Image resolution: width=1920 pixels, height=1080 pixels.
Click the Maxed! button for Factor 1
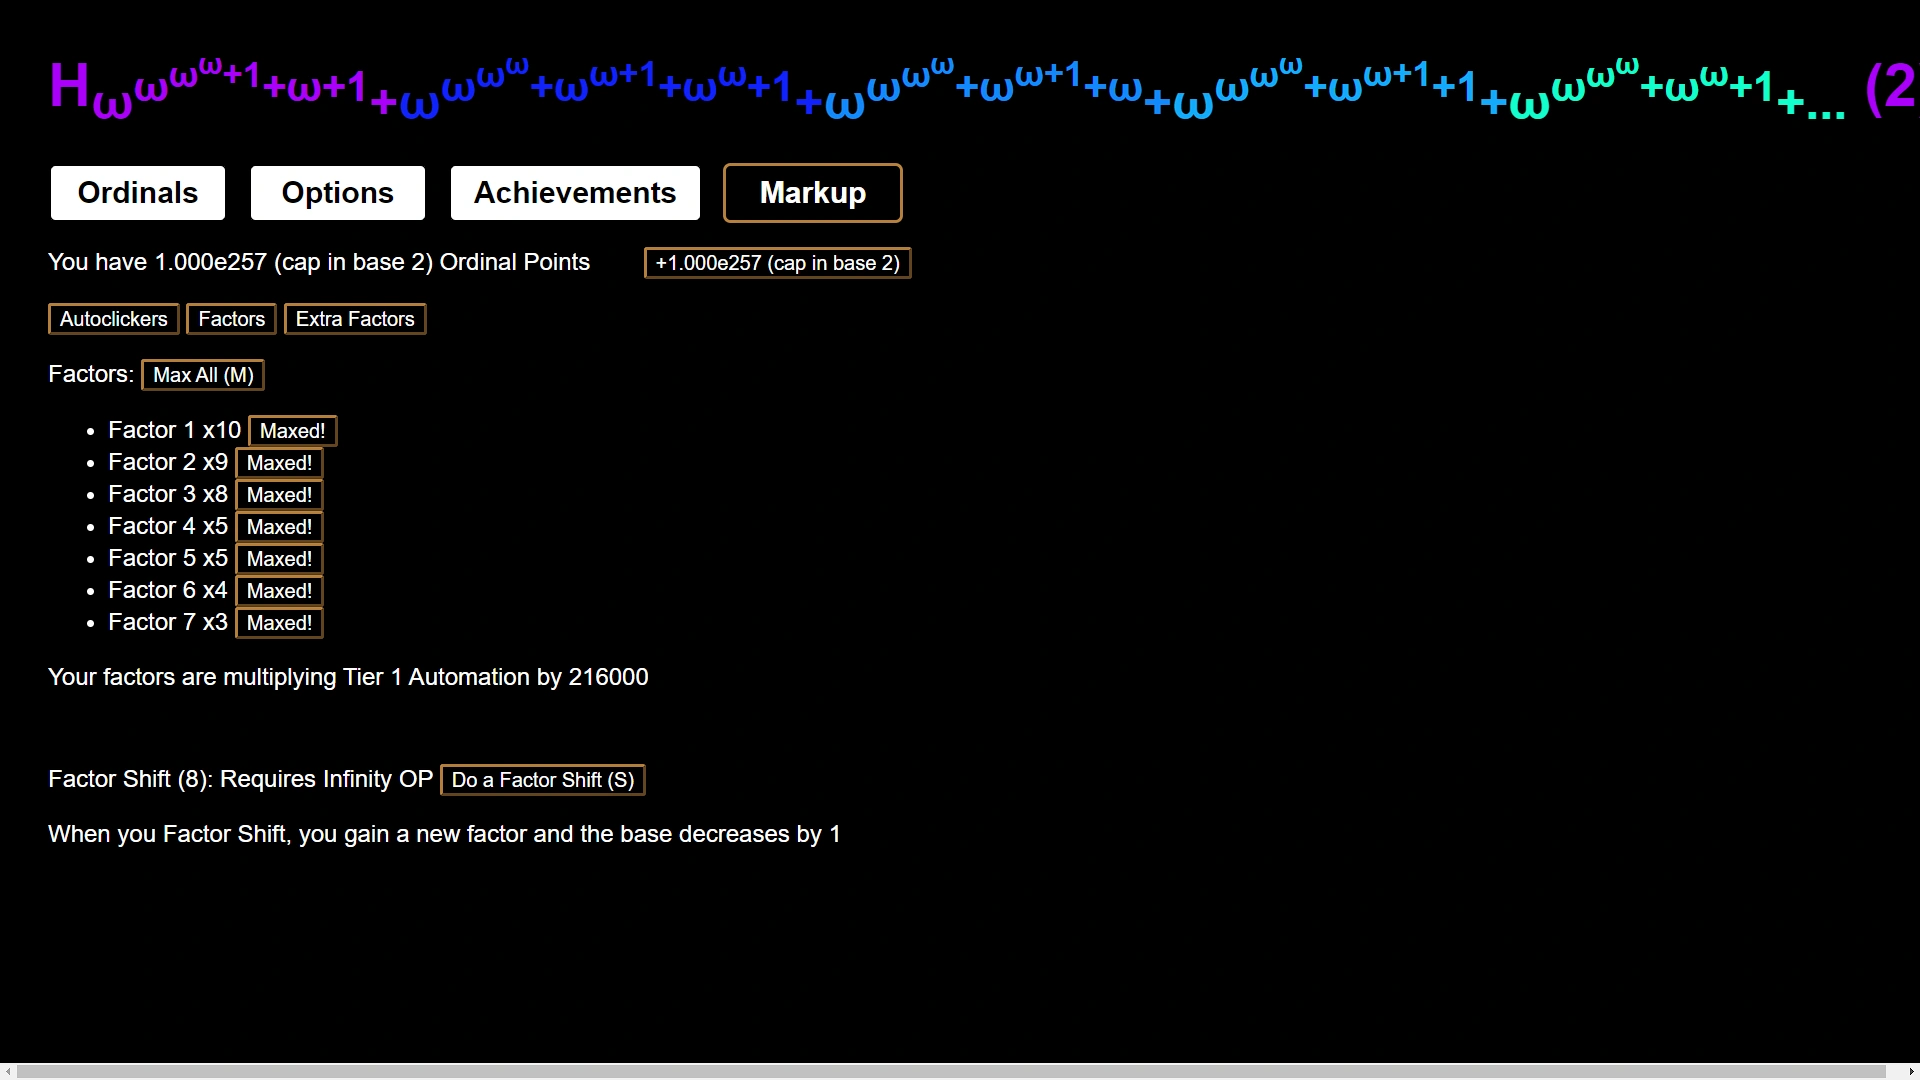(292, 431)
